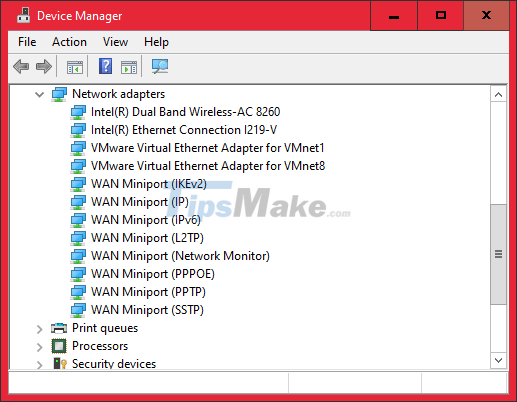
Task: Click Show/Hide Console Tree toolbar icon
Action: pyautogui.click(x=75, y=67)
